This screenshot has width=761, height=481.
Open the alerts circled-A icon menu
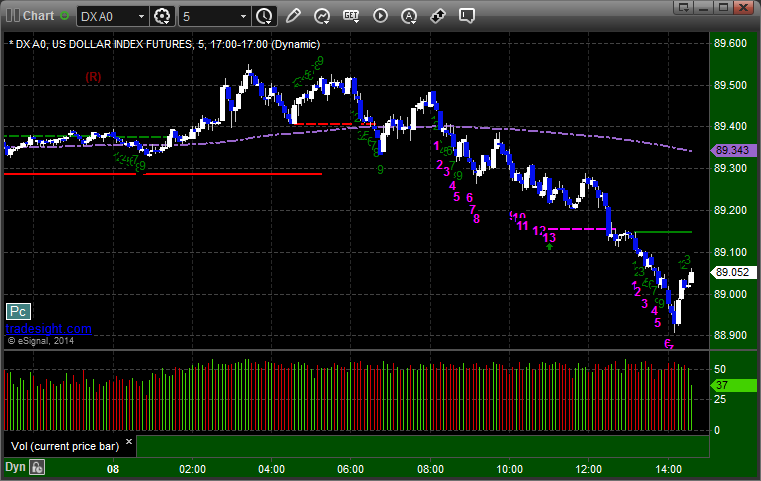pos(409,16)
